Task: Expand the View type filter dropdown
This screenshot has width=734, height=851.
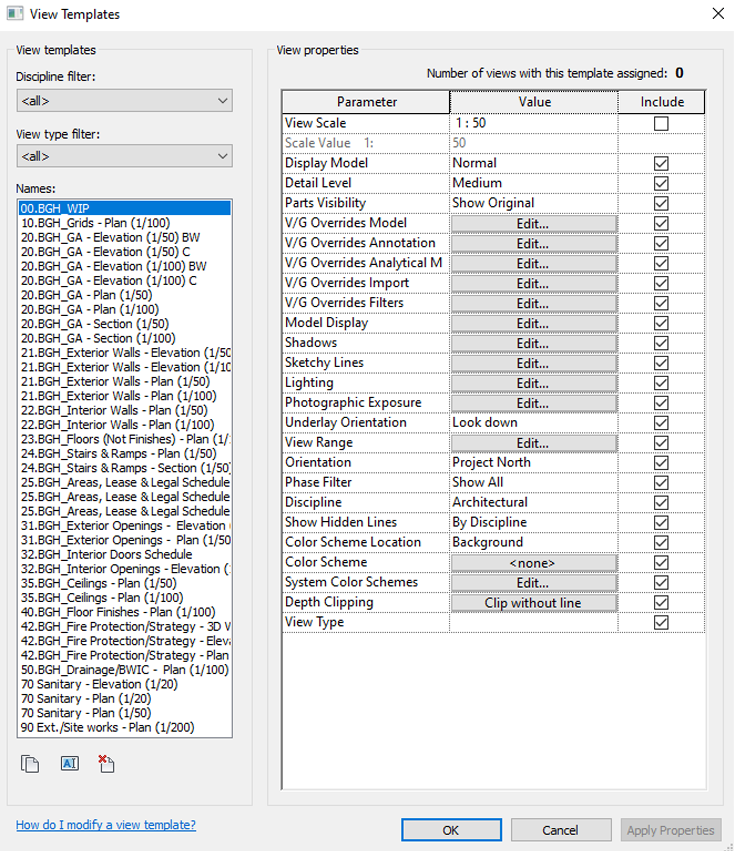Action: click(x=124, y=156)
